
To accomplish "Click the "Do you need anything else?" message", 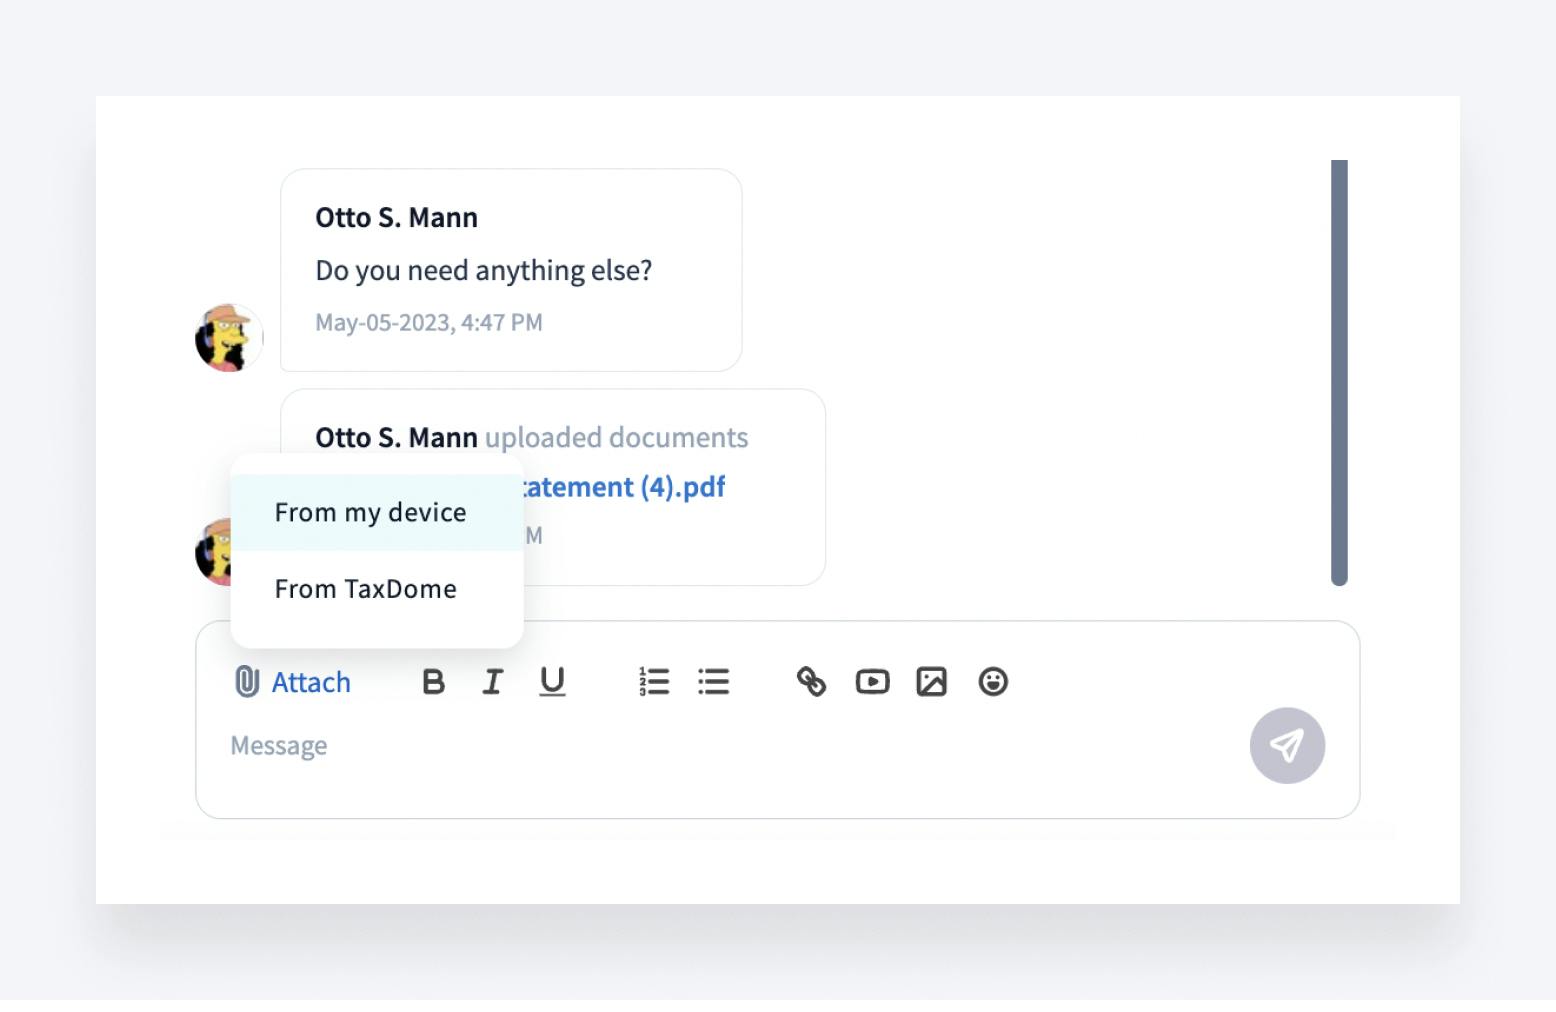I will (483, 271).
